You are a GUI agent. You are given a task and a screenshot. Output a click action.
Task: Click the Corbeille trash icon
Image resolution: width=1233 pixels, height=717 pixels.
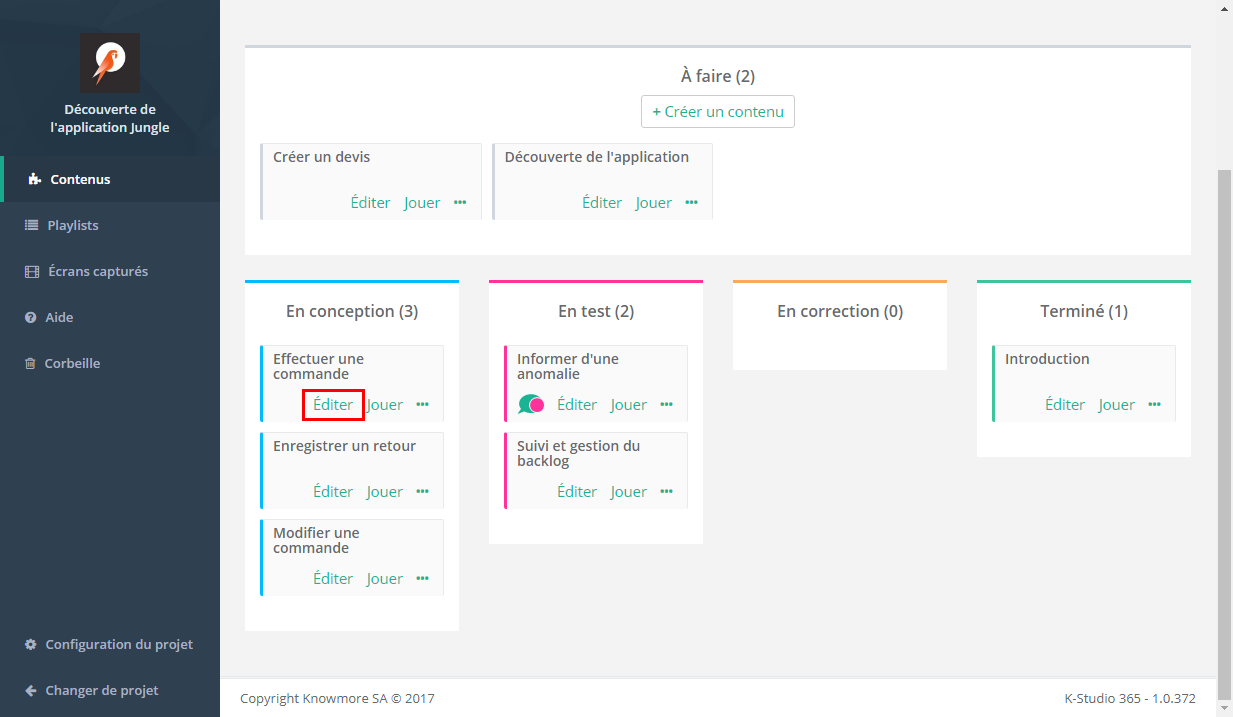31,364
